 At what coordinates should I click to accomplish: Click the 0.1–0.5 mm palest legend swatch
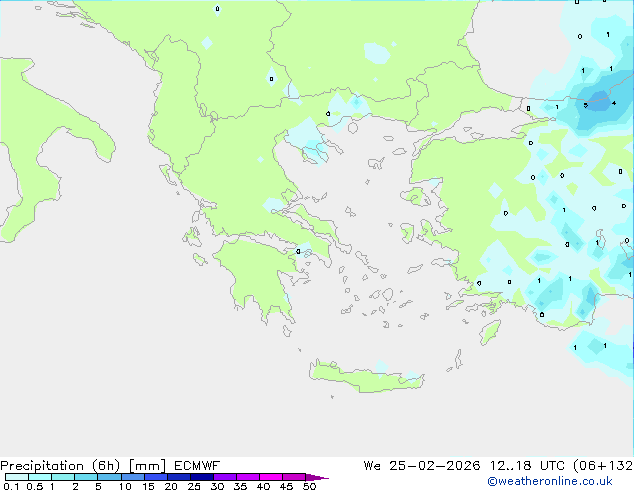tap(17, 477)
